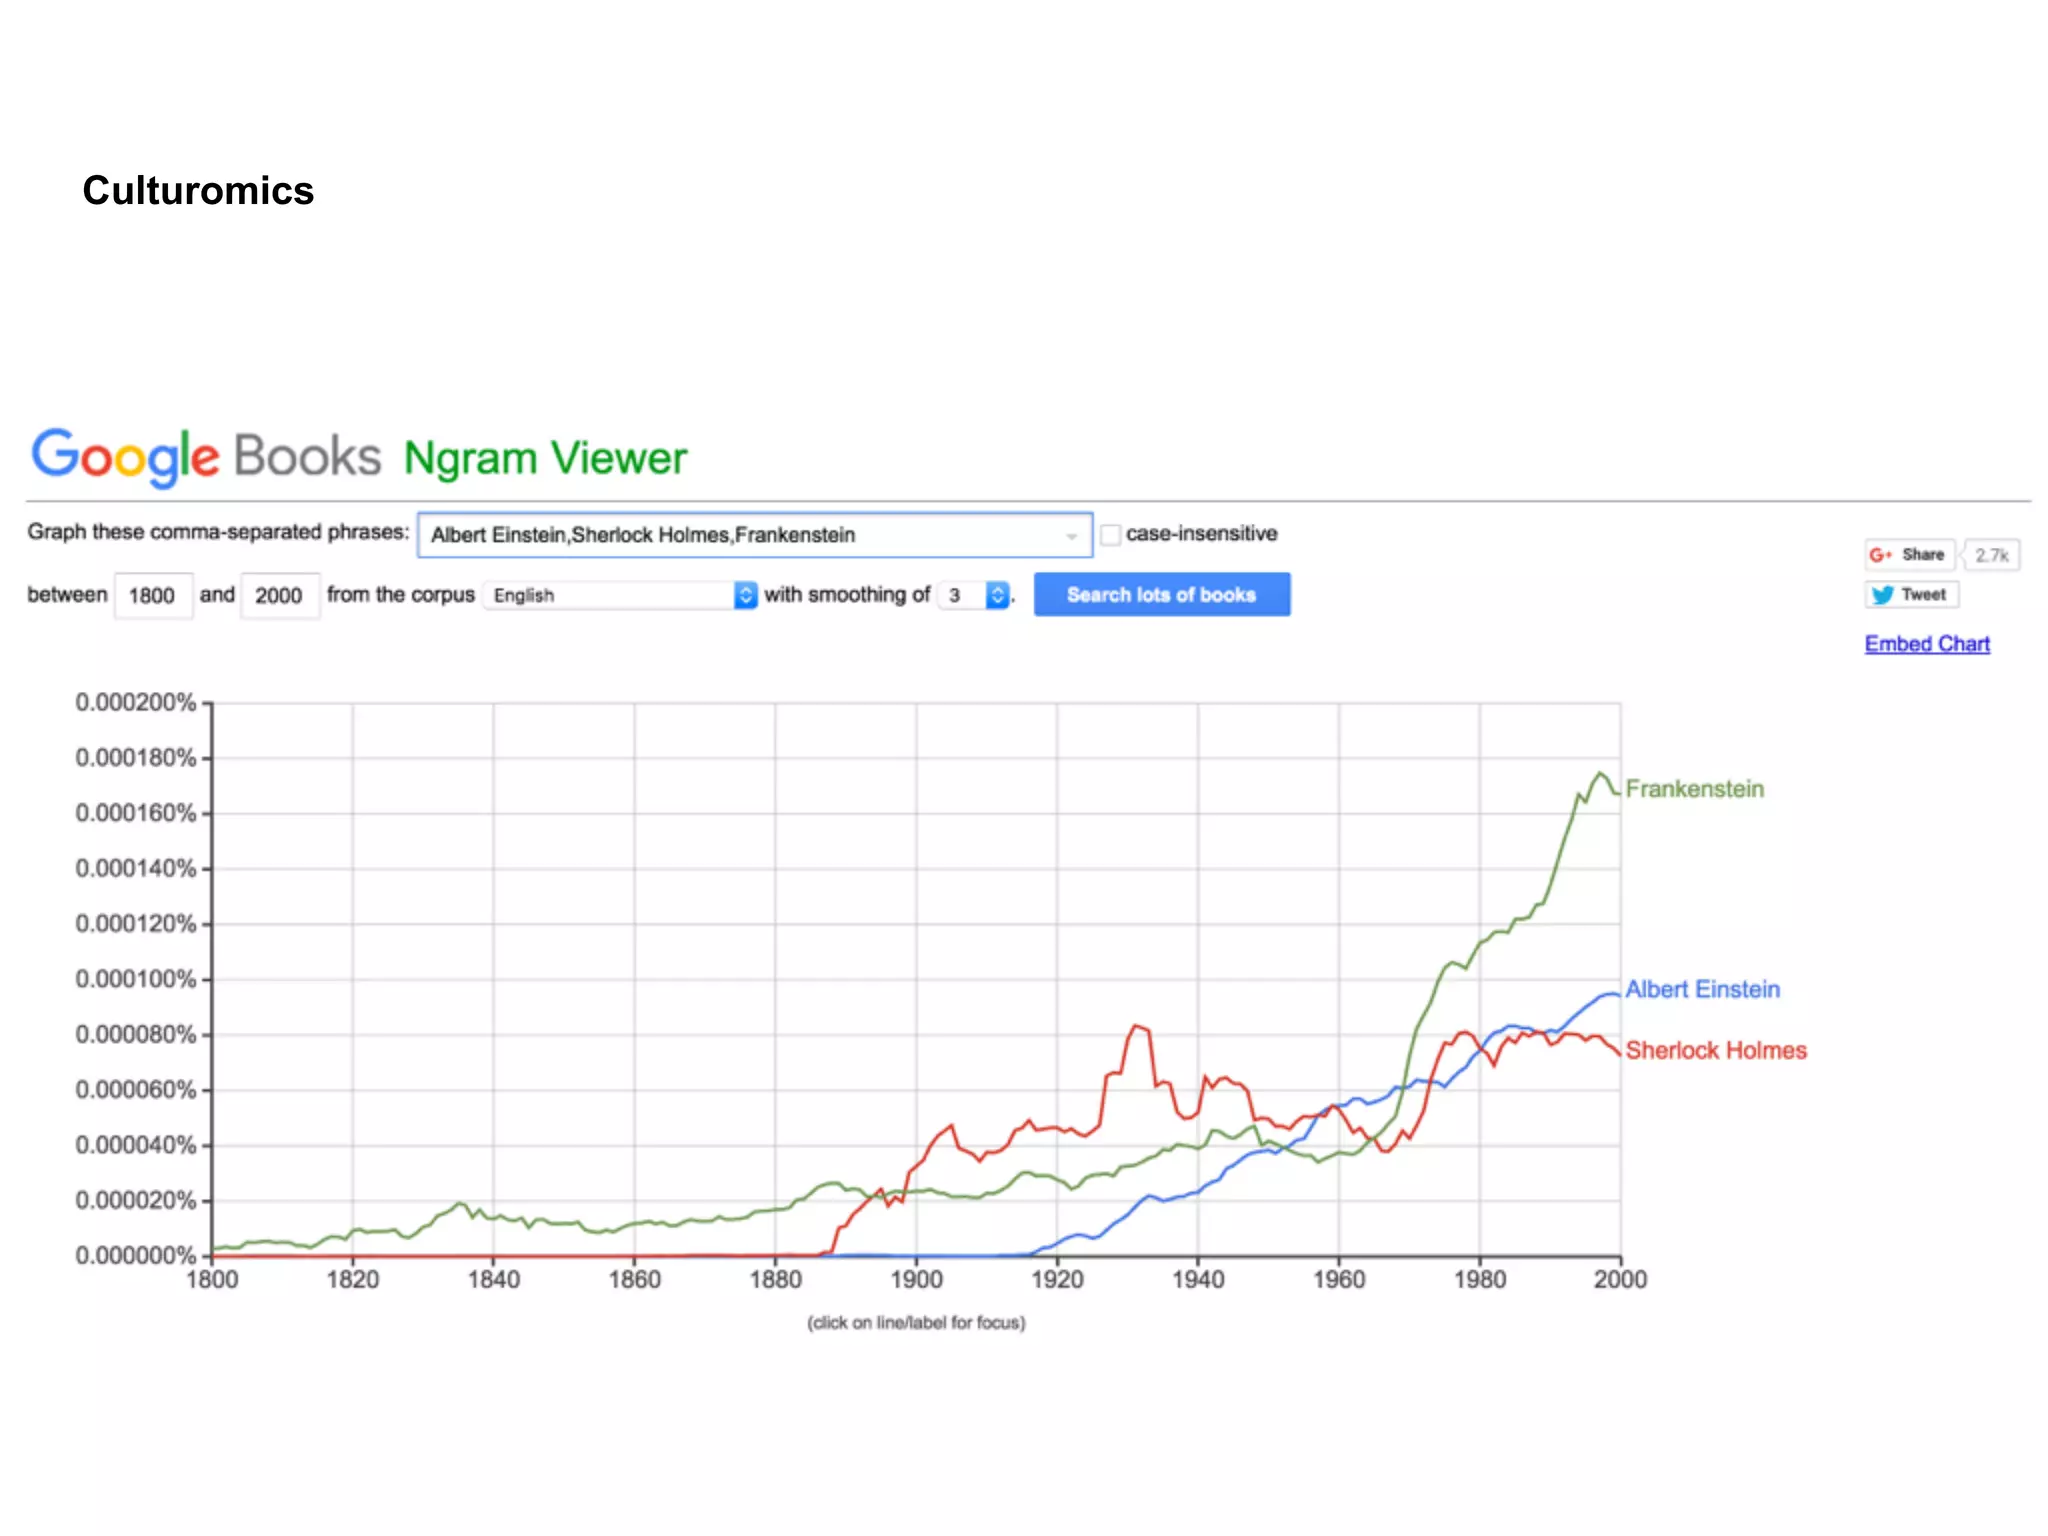Click the start year 1800 field

152,595
